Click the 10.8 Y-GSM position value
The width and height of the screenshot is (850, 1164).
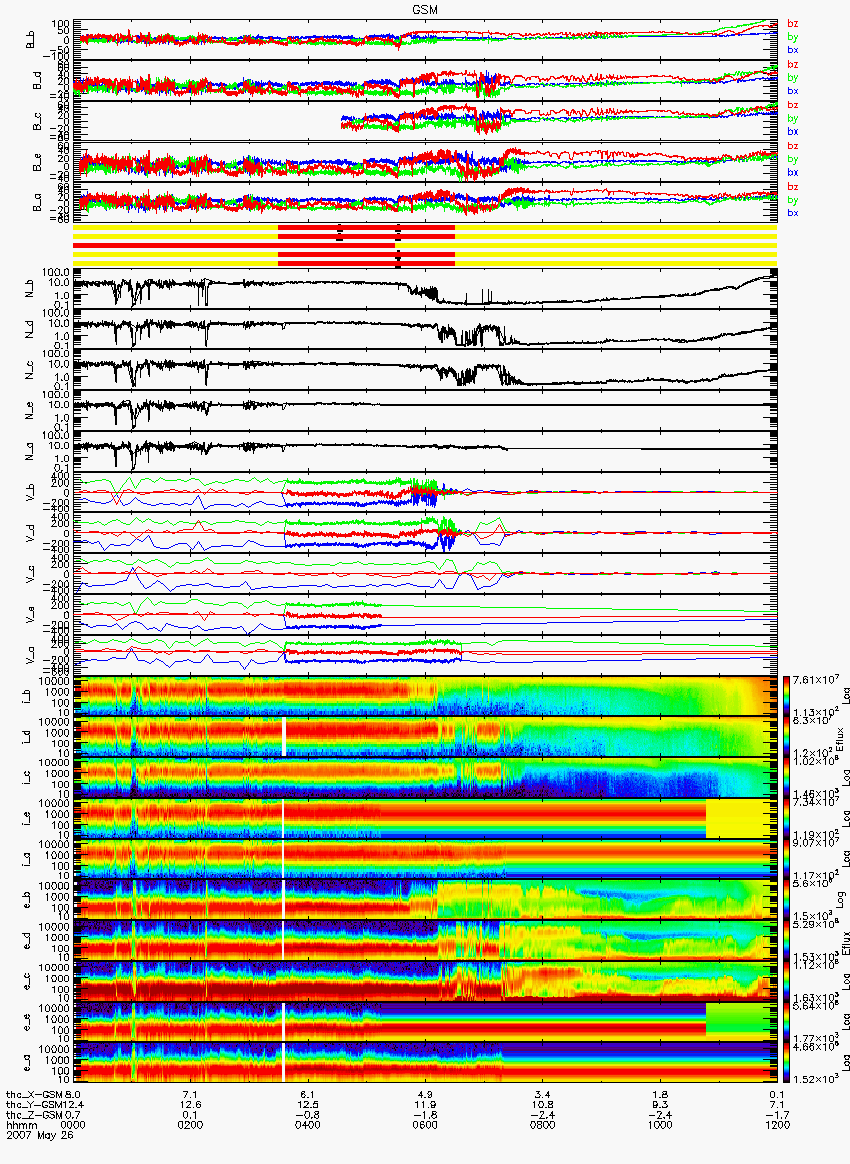(543, 1105)
